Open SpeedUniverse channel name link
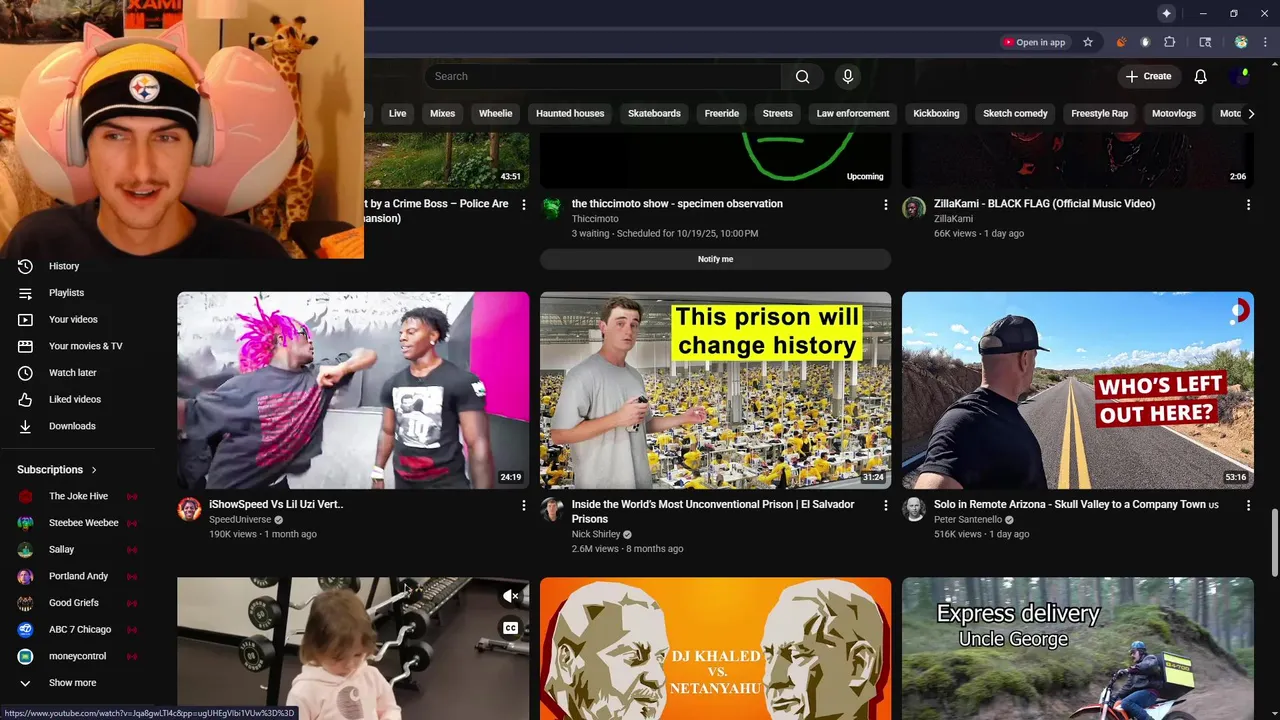1280x720 pixels. click(x=240, y=520)
